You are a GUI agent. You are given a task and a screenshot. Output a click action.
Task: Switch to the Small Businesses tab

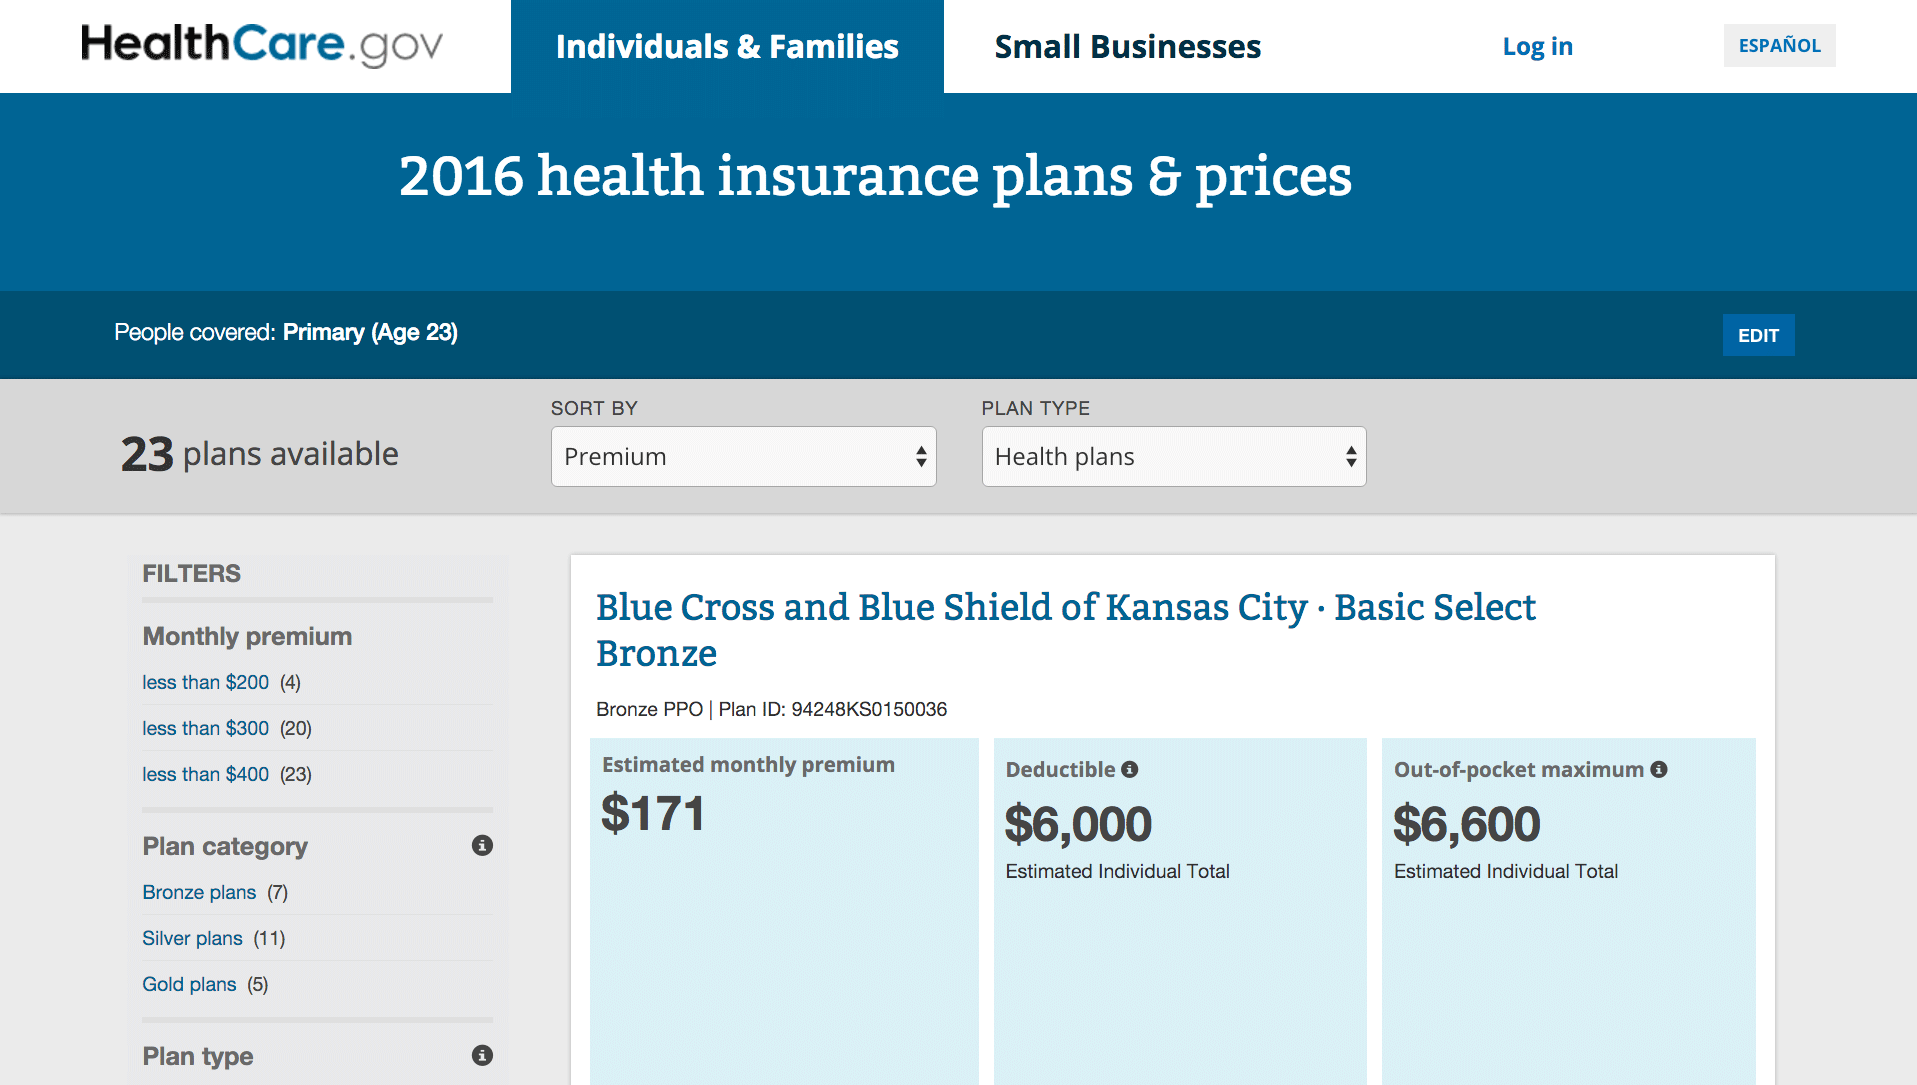click(1127, 47)
